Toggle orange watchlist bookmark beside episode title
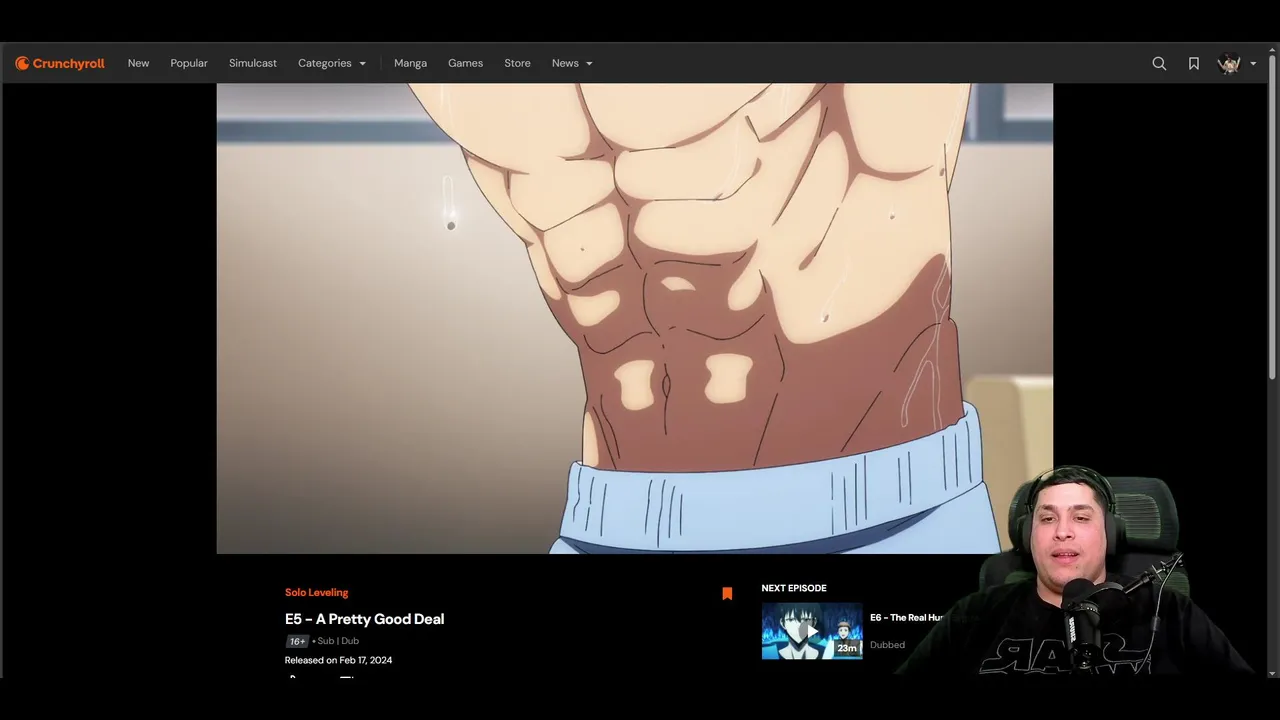 click(x=727, y=593)
